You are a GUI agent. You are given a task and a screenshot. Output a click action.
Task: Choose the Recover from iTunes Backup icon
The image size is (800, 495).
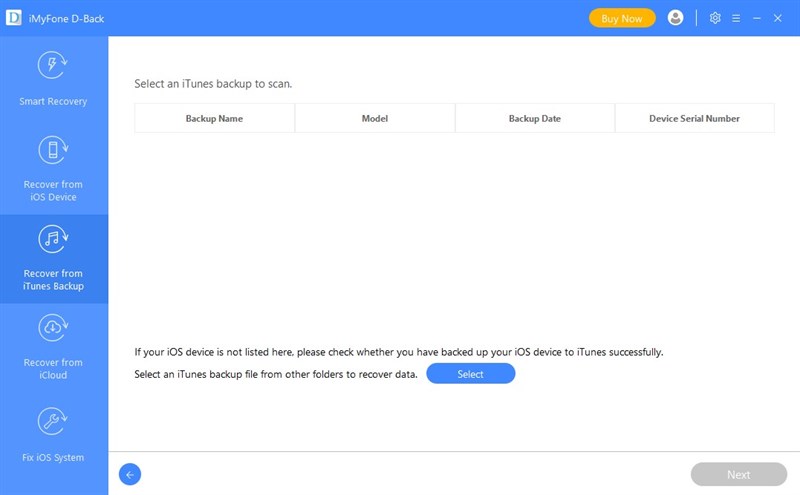click(x=53, y=239)
